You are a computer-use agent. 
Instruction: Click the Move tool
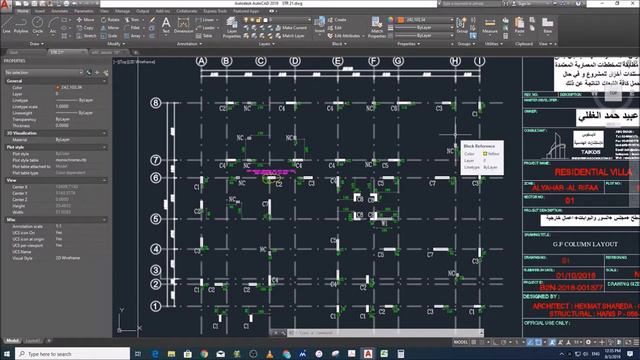coord(86,20)
